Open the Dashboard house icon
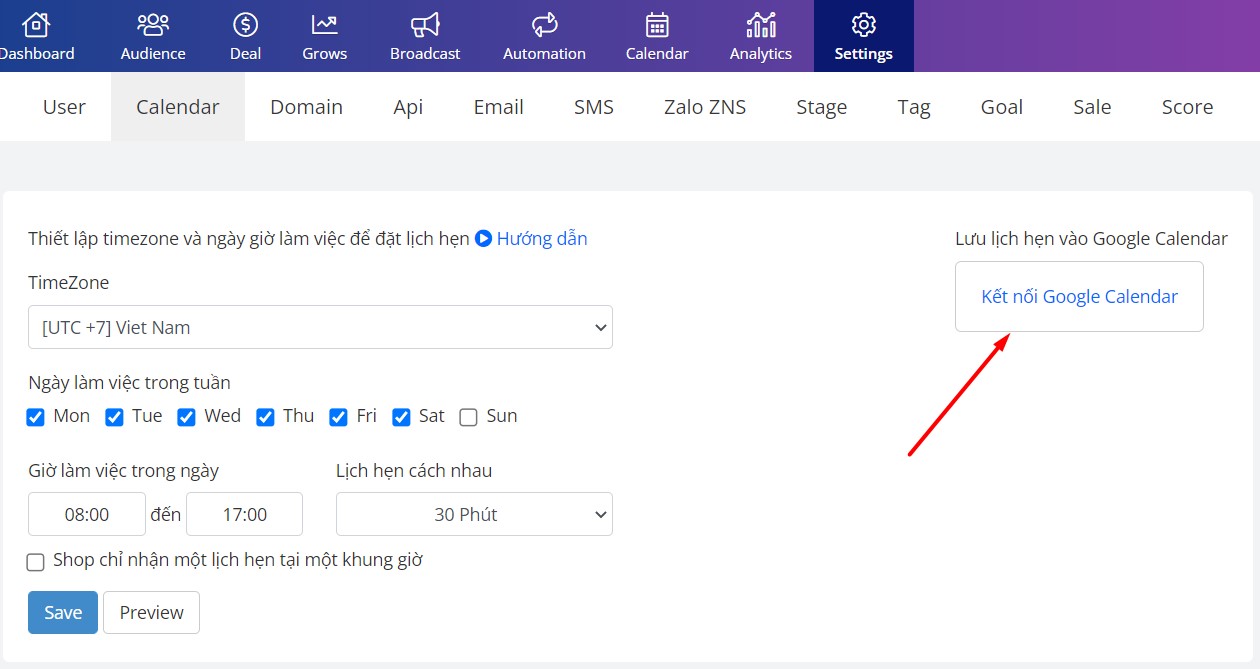1260x669 pixels. (x=36, y=24)
